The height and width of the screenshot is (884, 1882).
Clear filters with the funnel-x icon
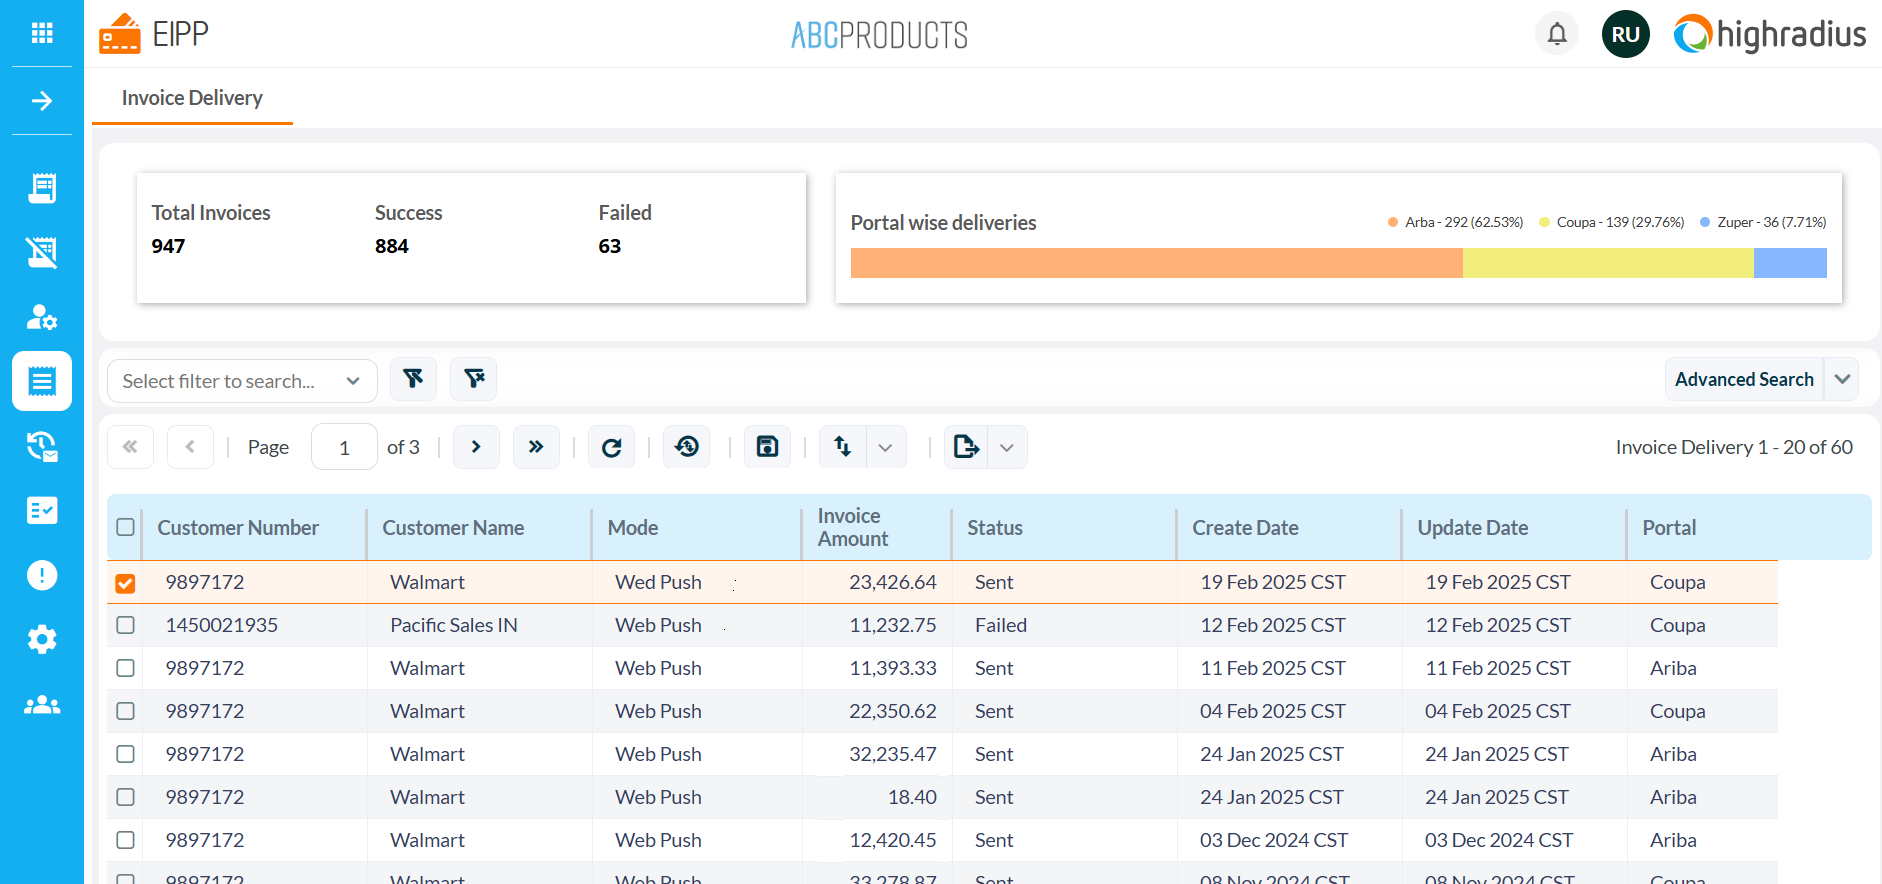click(x=474, y=379)
